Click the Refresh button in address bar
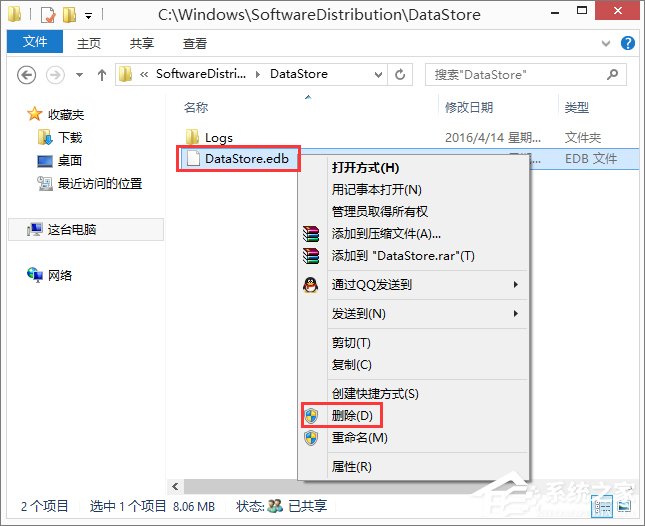 (x=401, y=75)
